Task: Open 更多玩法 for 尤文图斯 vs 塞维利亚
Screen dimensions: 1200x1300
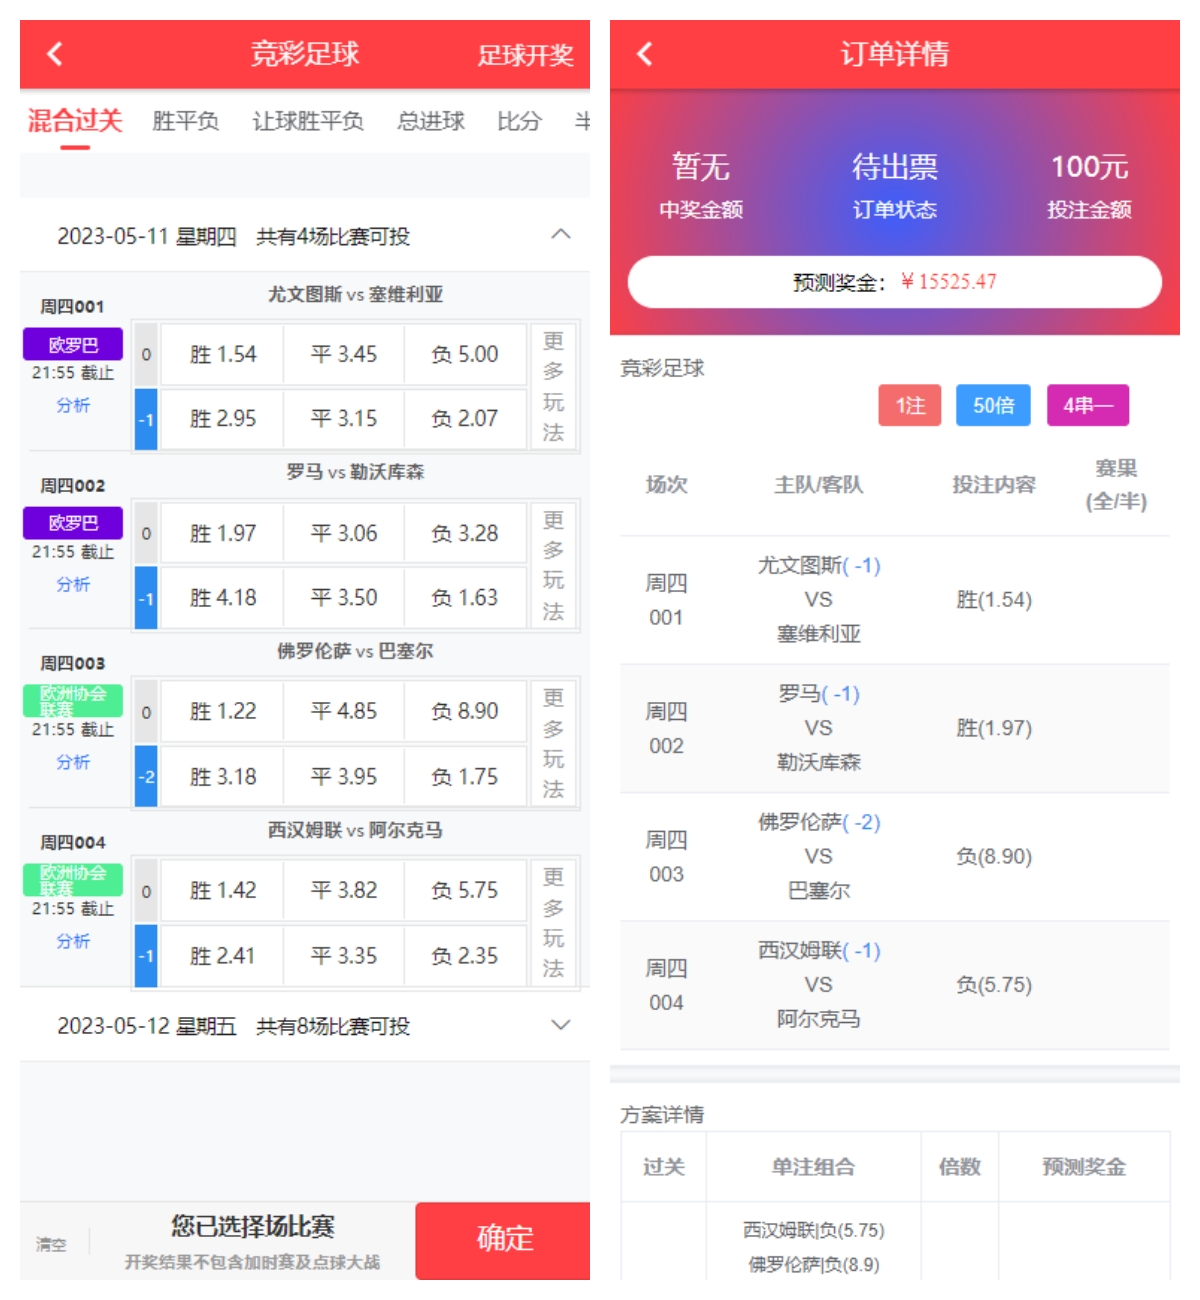Action: [x=553, y=386]
